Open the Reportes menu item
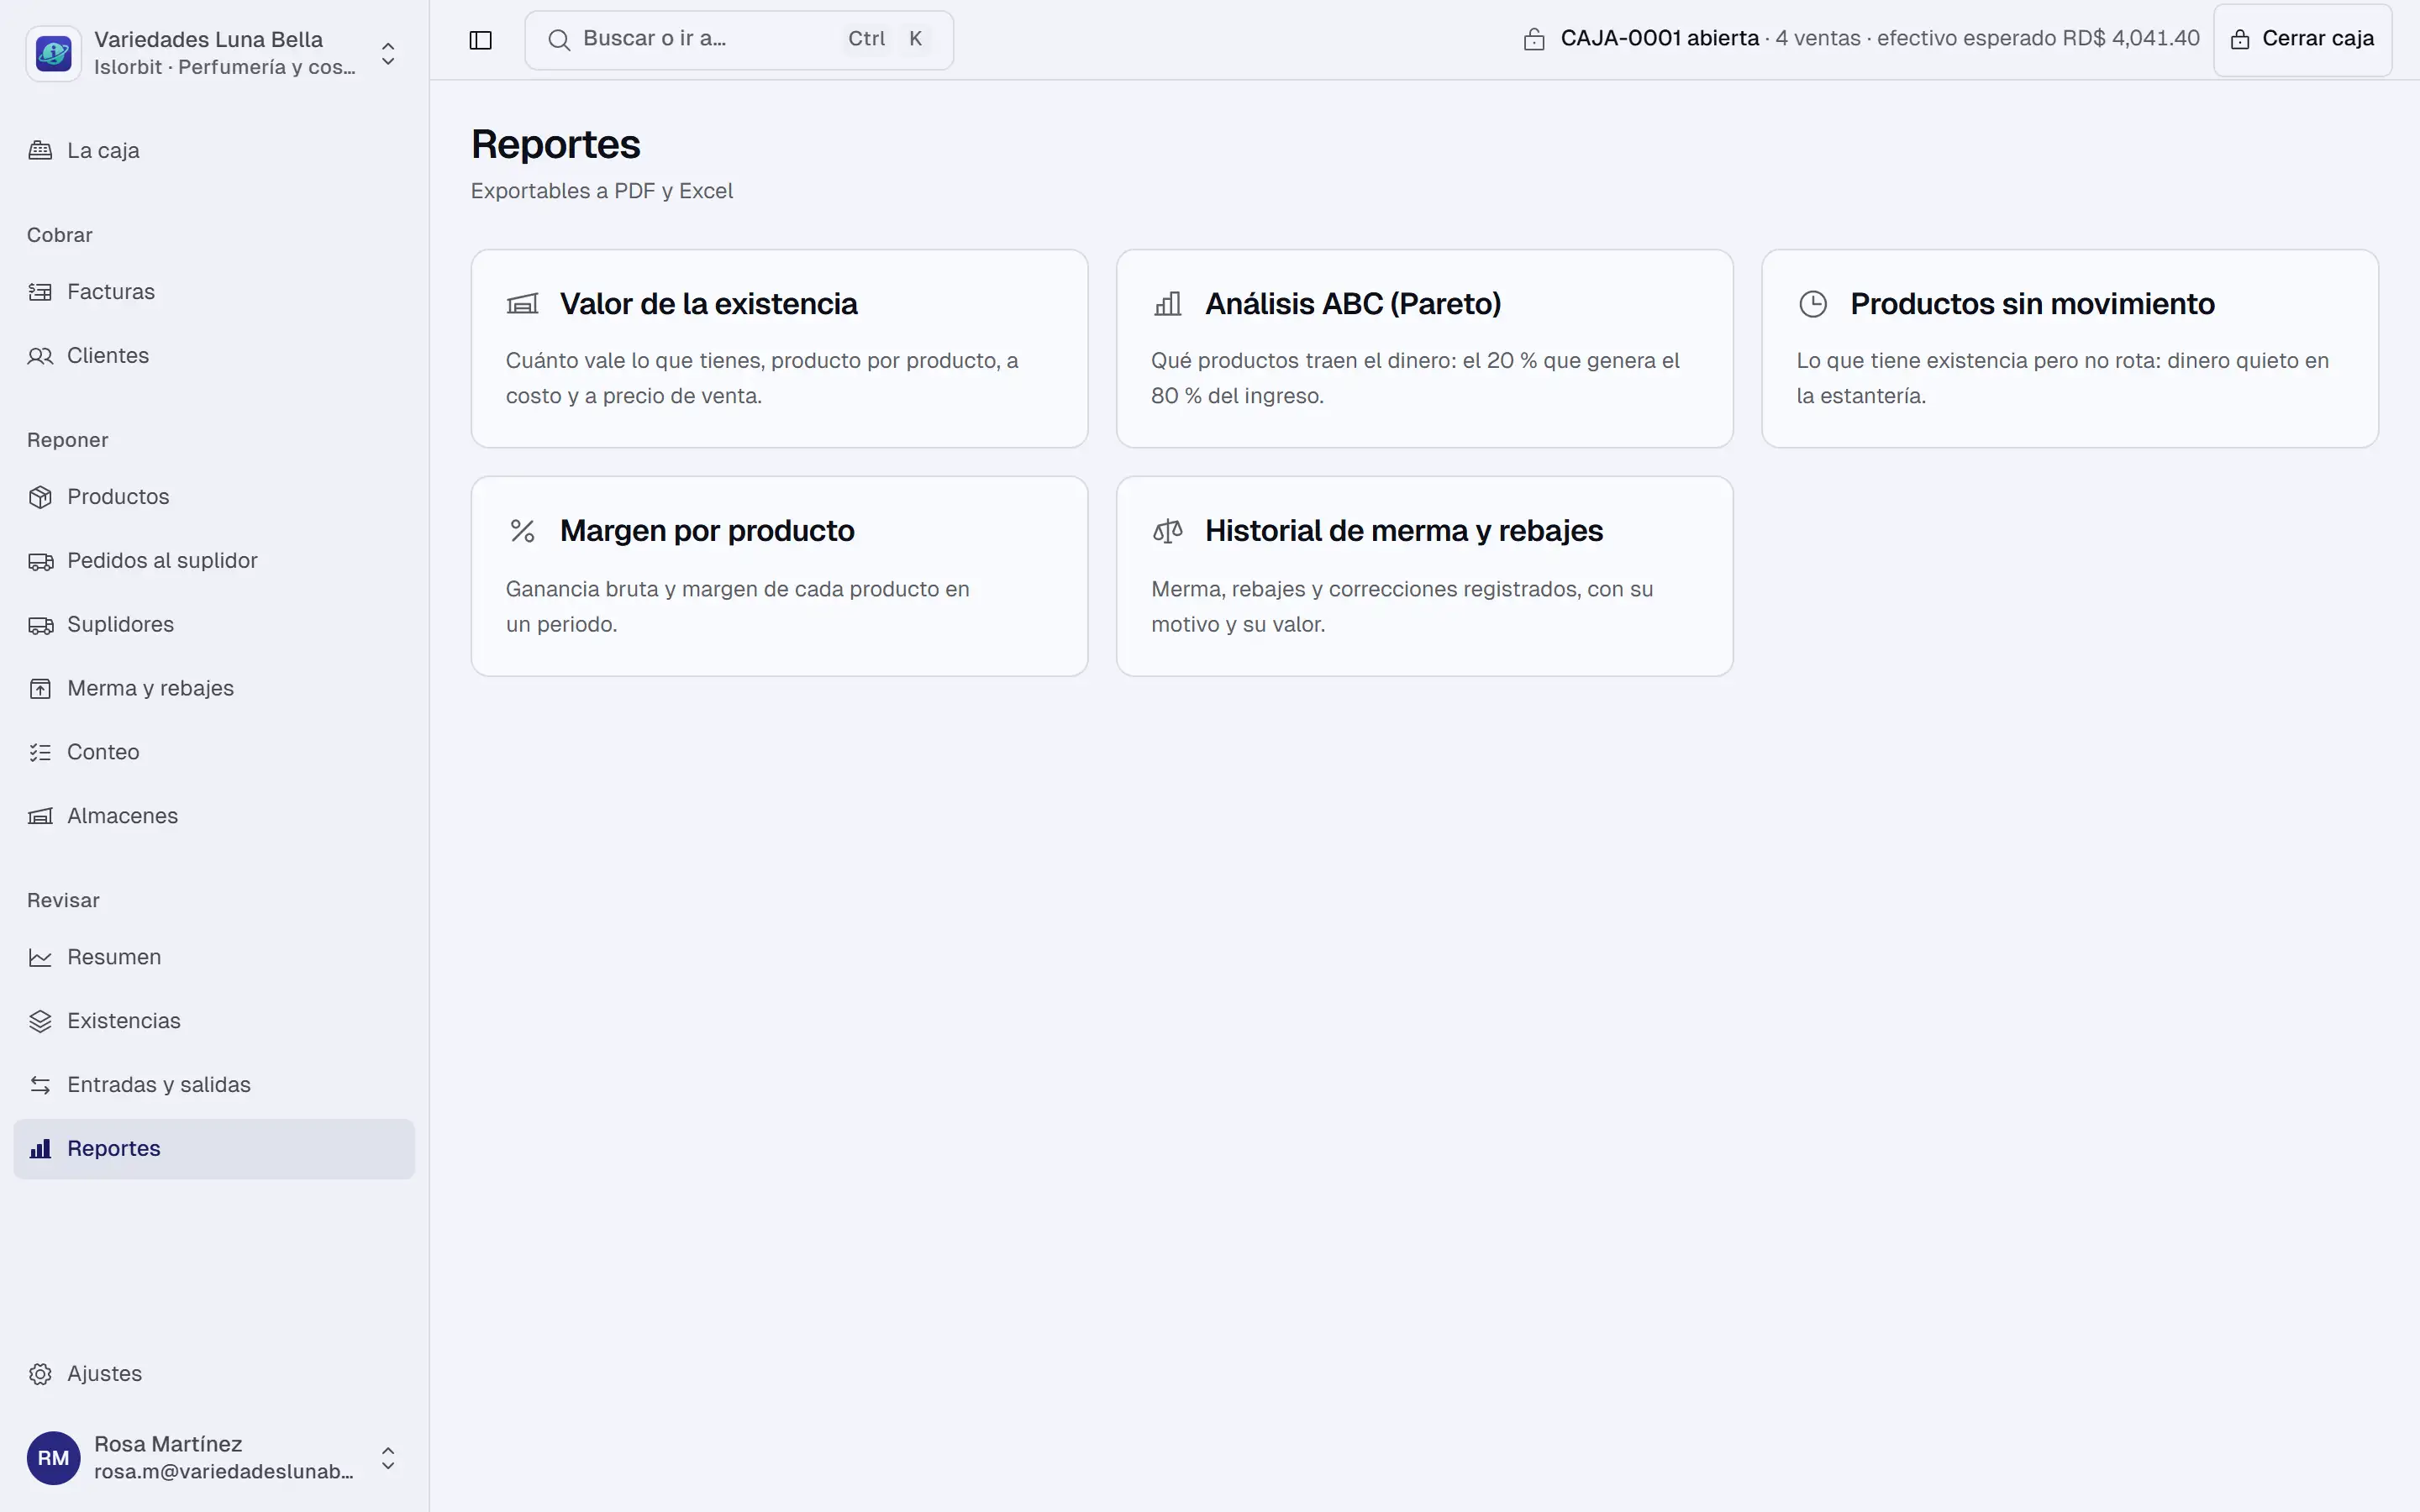Viewport: 2420px width, 1512px height. pyautogui.click(x=214, y=1150)
